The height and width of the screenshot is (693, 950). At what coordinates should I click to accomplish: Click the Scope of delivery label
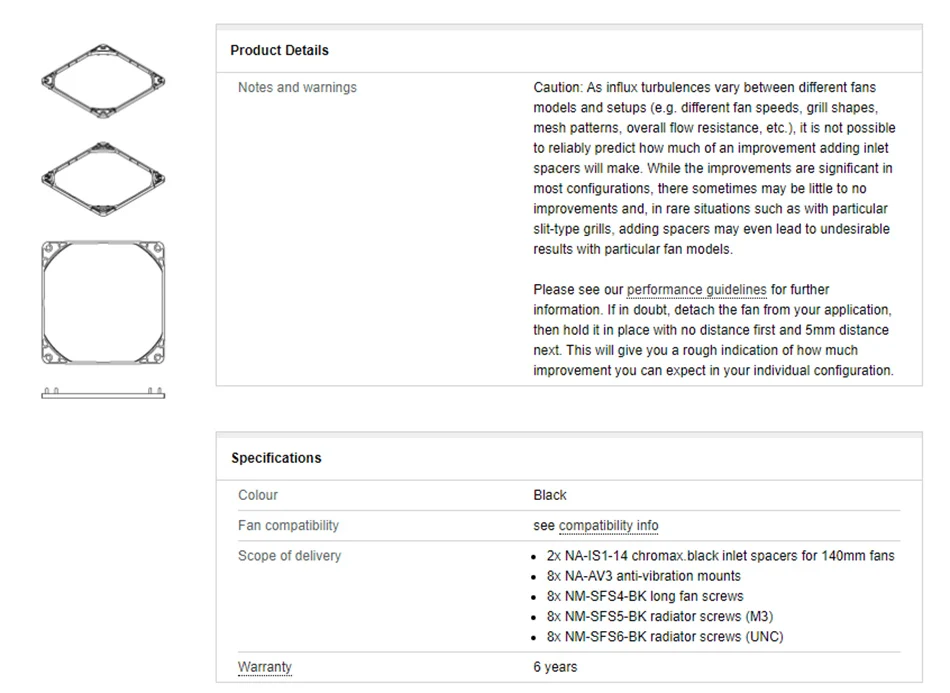click(x=289, y=556)
